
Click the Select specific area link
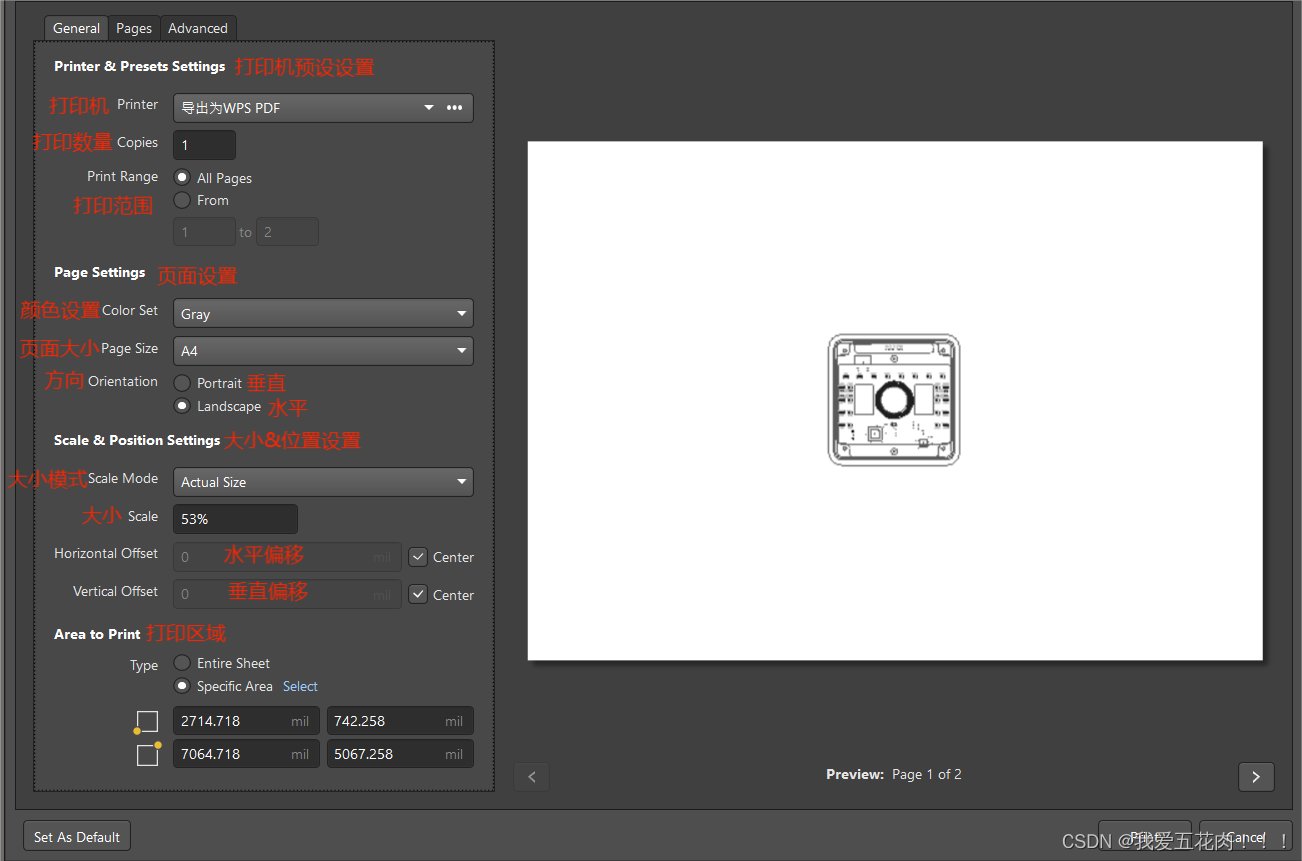point(300,686)
